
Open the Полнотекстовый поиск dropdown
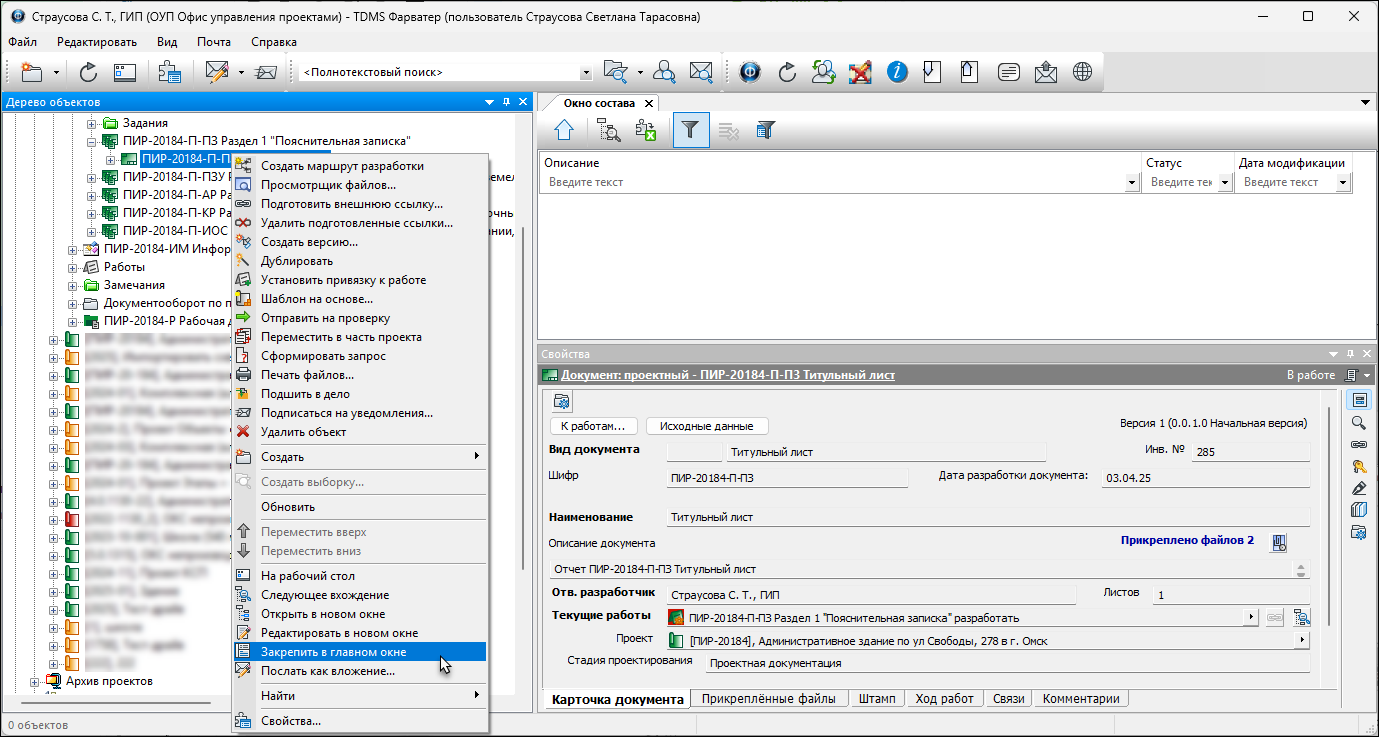tap(586, 73)
